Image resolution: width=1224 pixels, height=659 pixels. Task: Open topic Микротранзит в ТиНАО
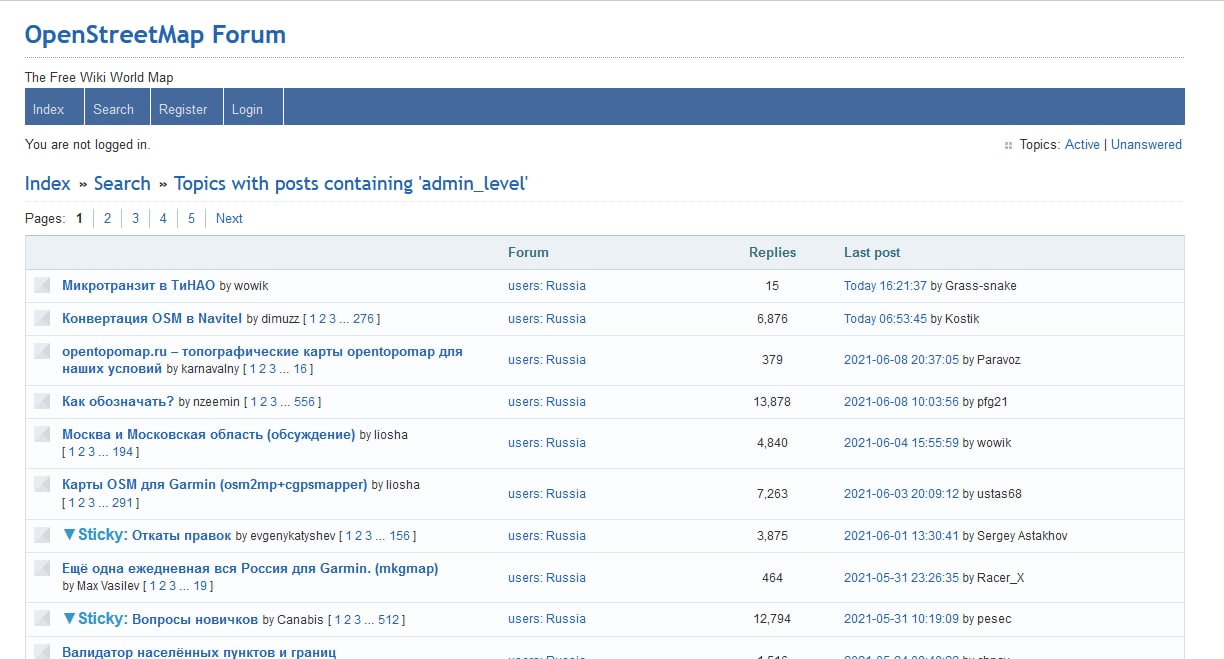(139, 285)
